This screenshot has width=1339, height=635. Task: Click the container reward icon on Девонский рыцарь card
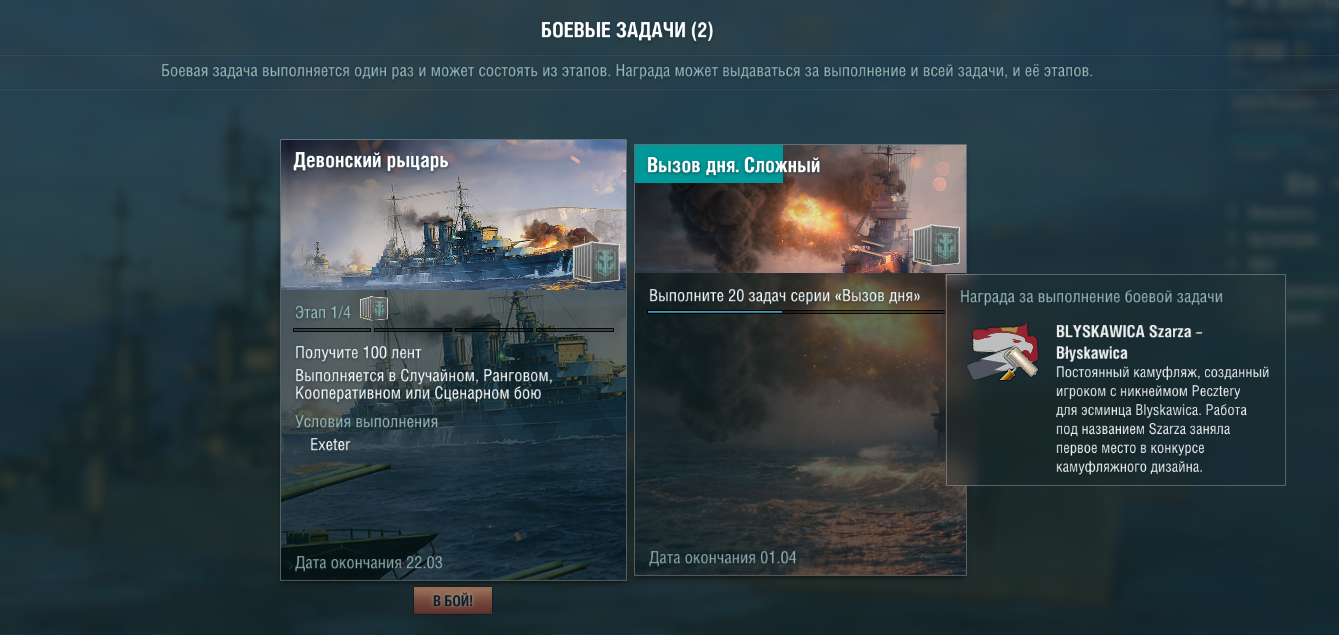coord(597,265)
